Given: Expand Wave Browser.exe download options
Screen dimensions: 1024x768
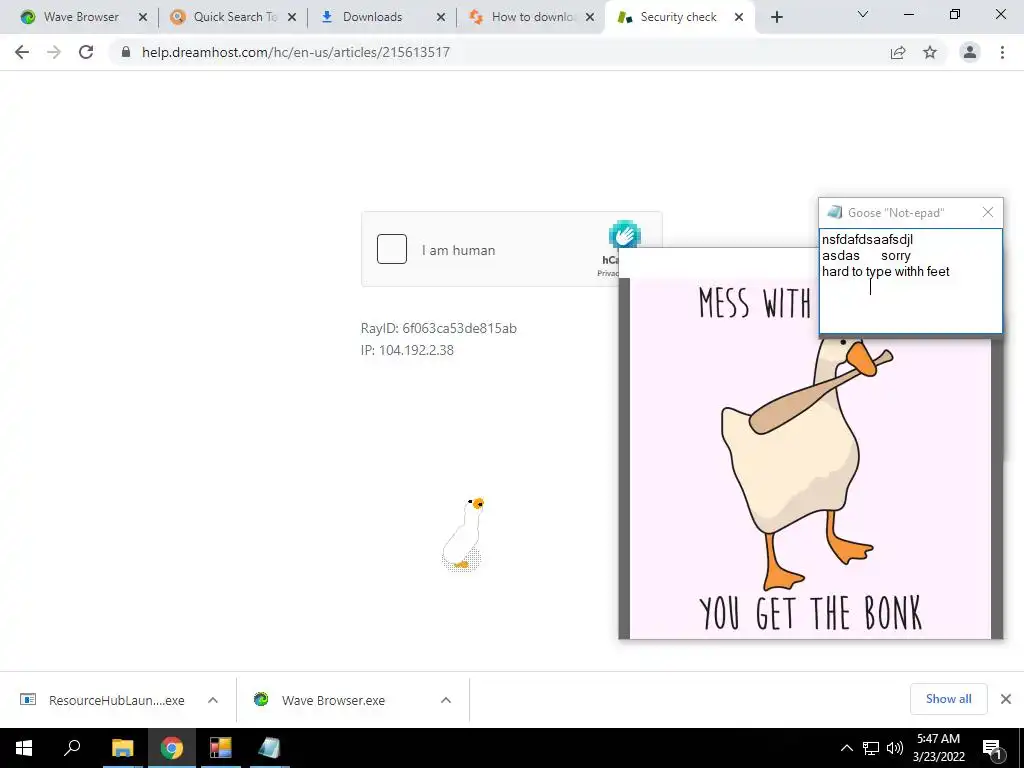Looking at the screenshot, I should [x=446, y=700].
